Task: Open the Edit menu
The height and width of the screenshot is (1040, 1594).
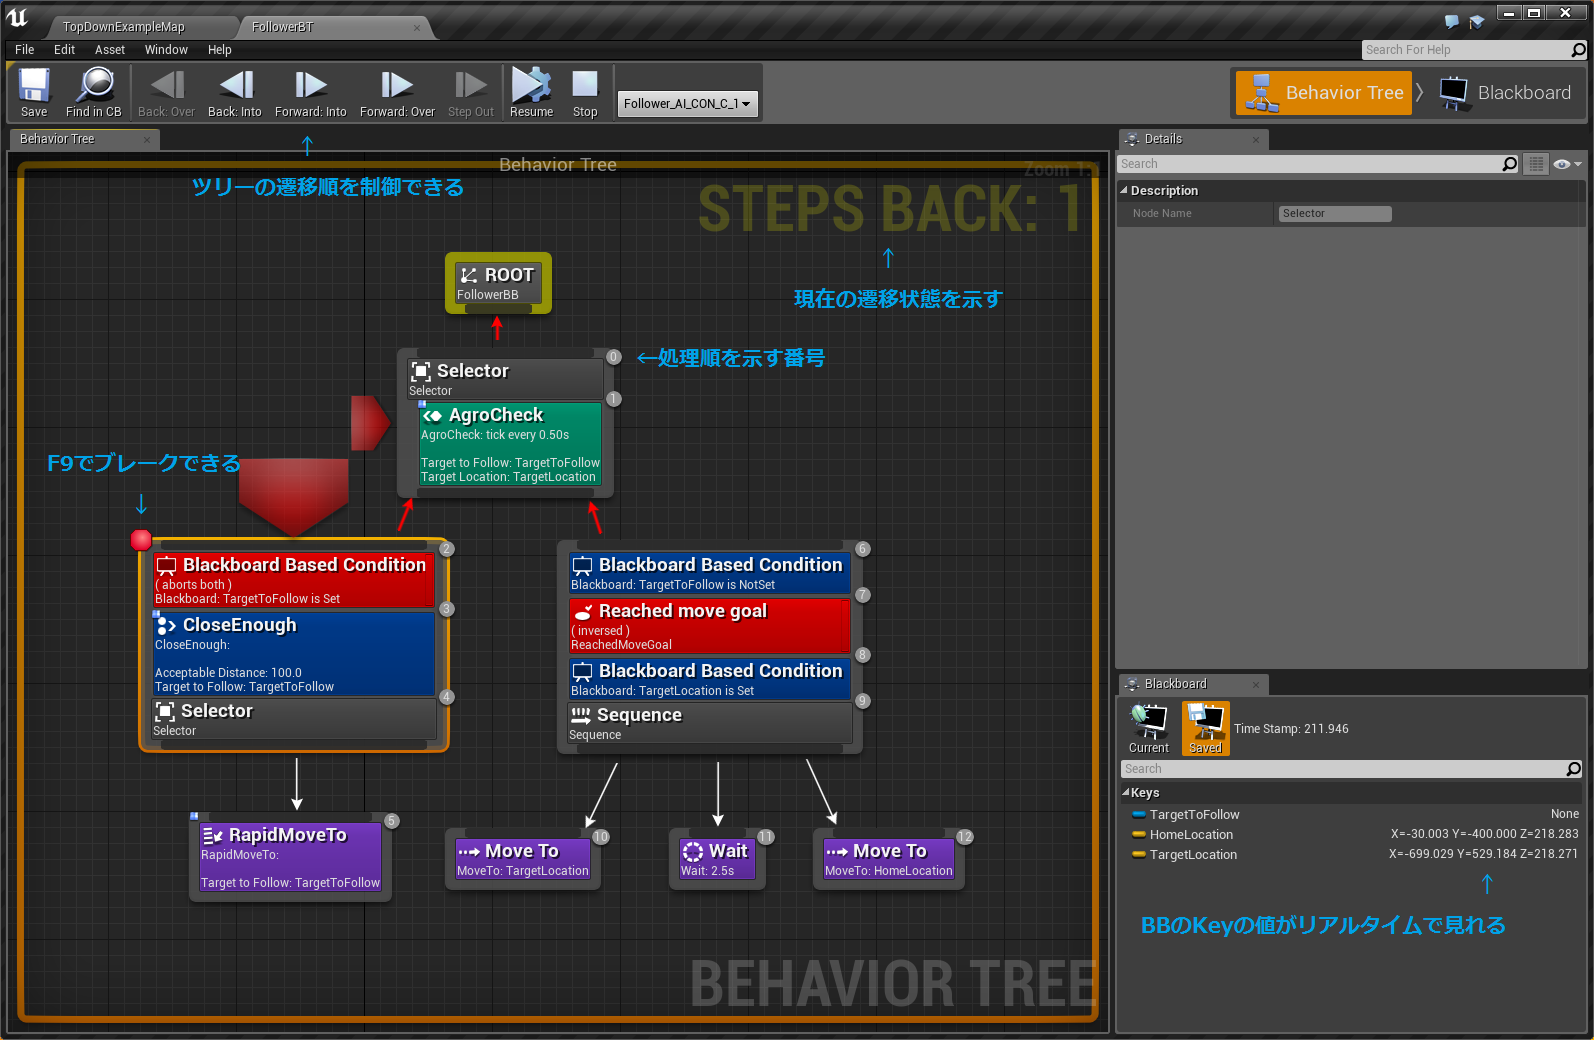Action: point(65,50)
